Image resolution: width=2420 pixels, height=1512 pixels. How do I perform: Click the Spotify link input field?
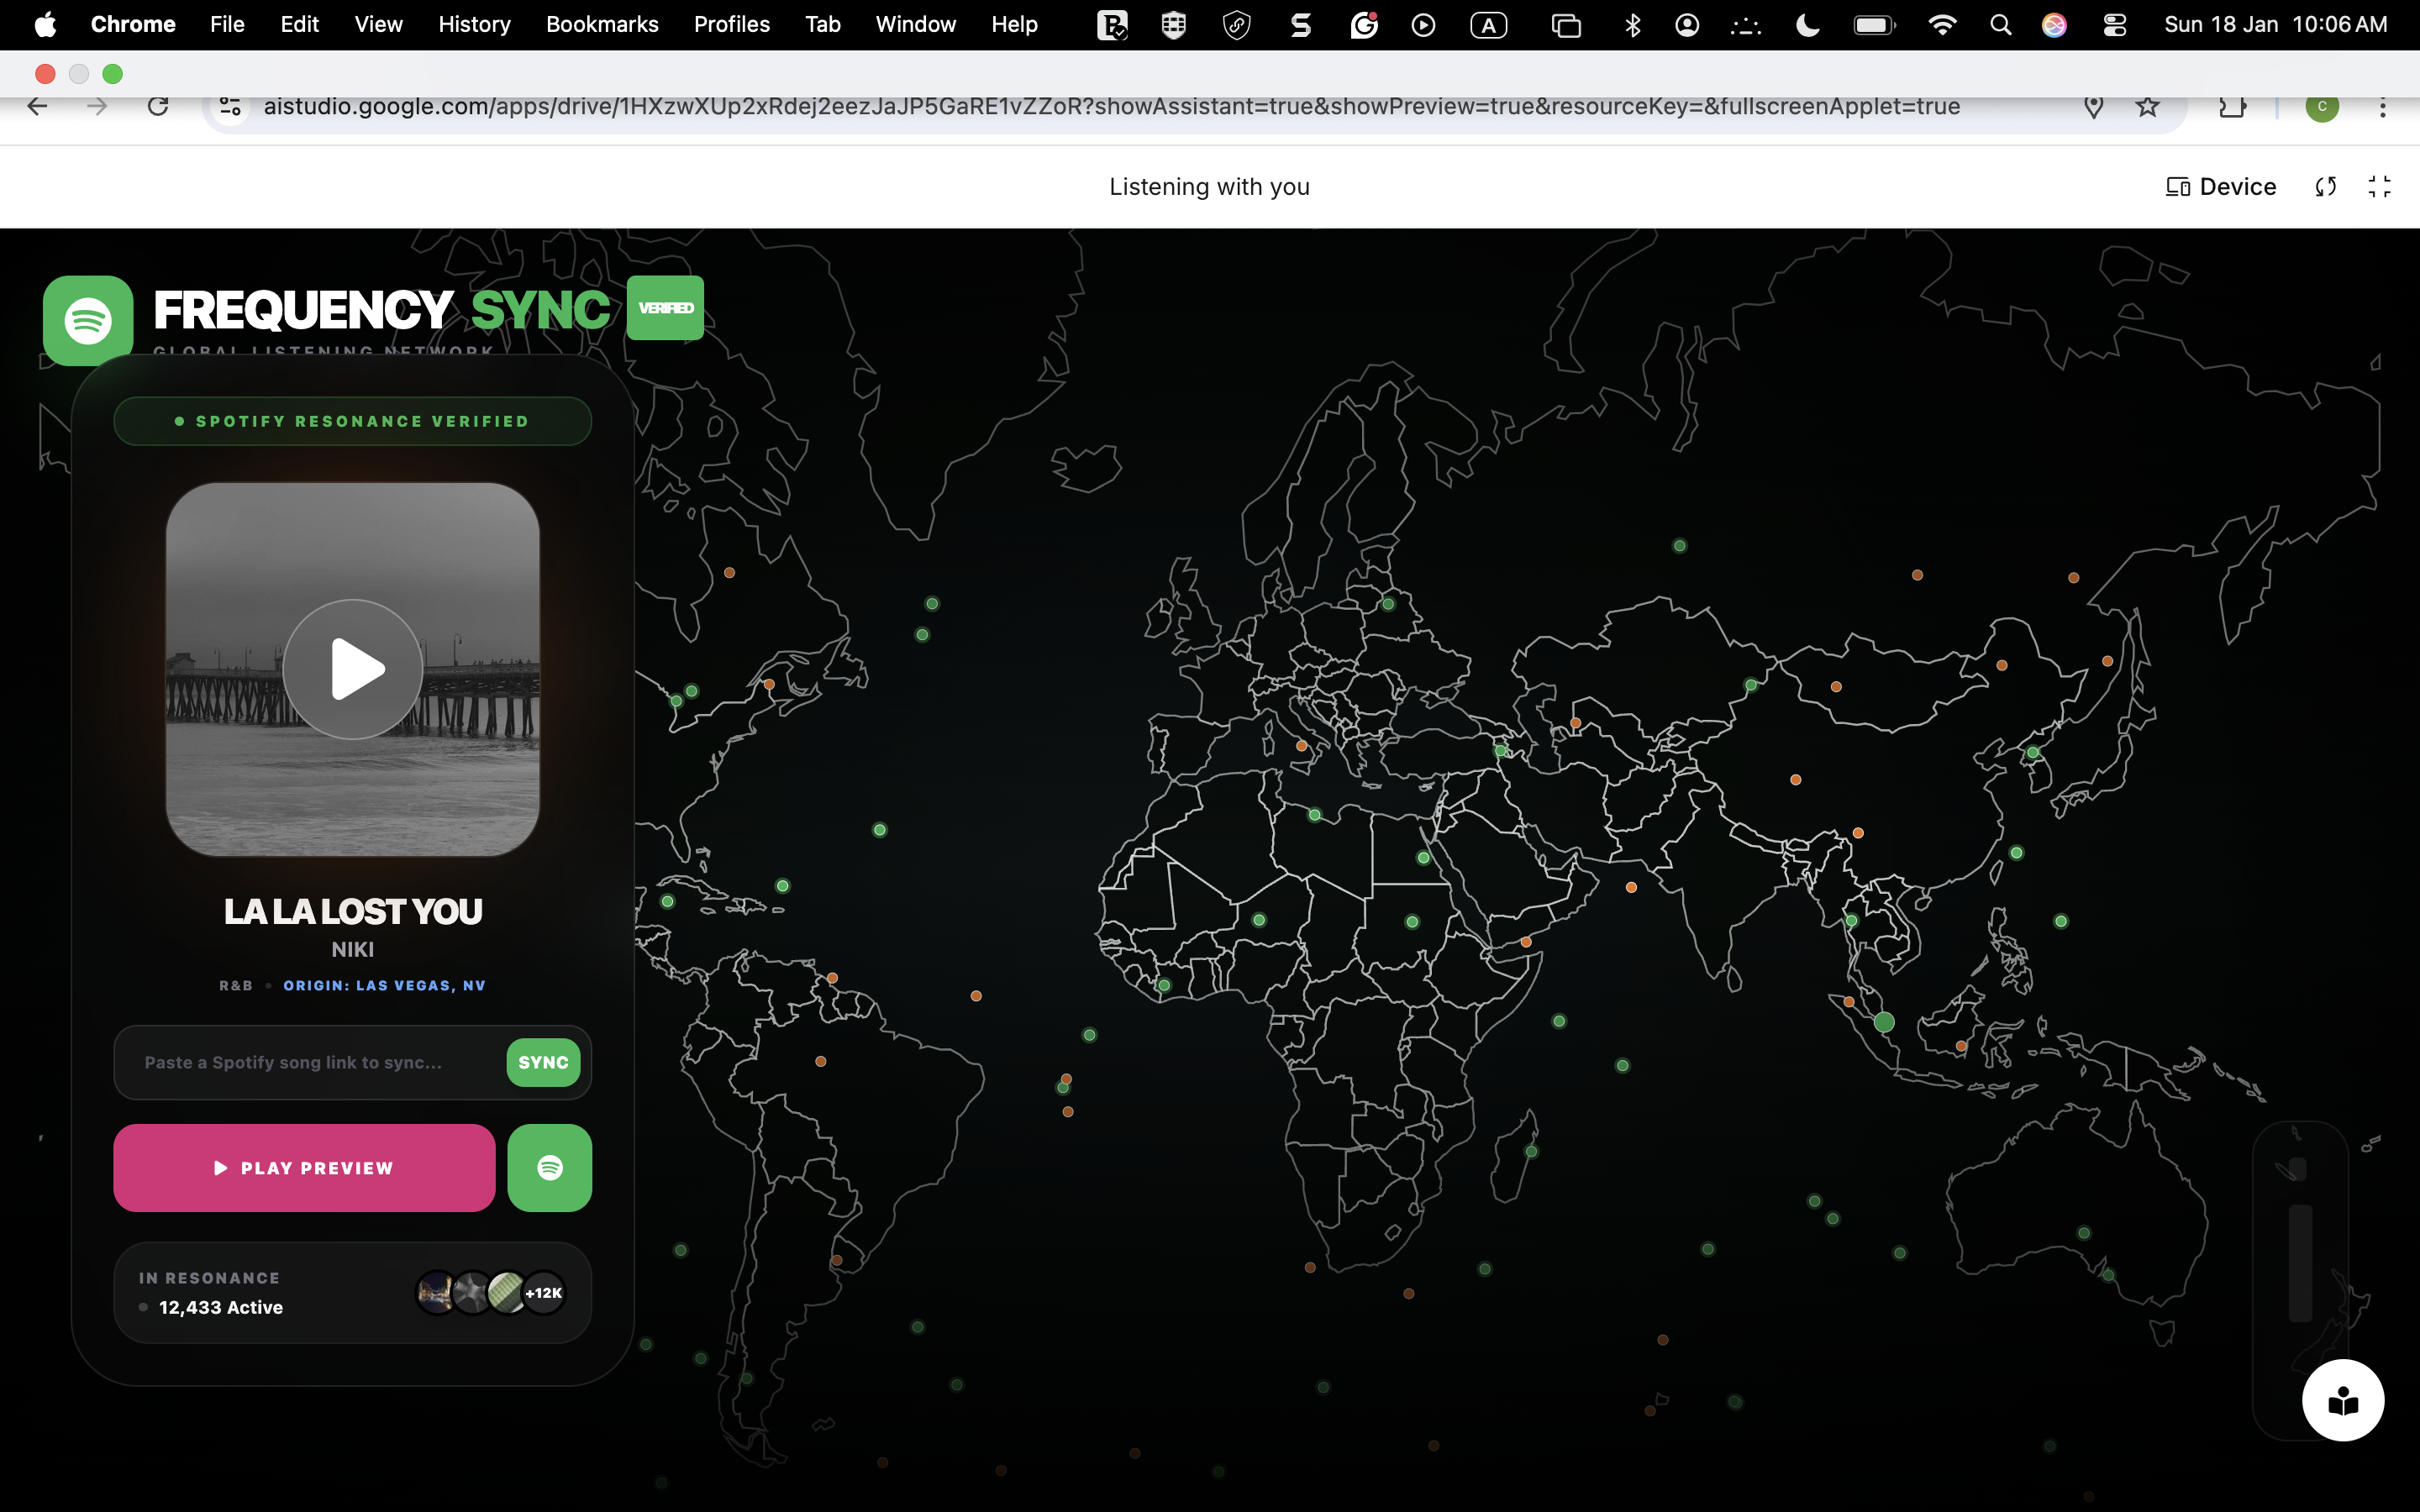[x=310, y=1062]
